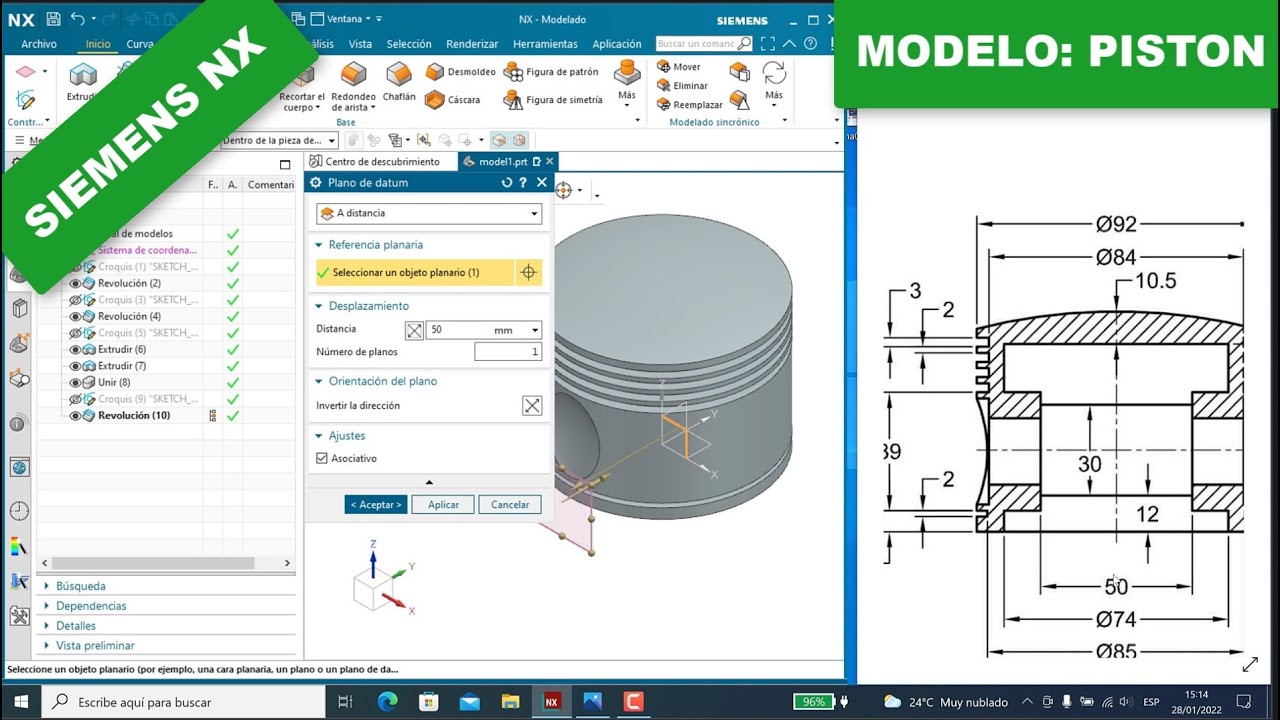Toggle the Asociativo checkbox
The width and height of the screenshot is (1280, 720).
tap(322, 458)
